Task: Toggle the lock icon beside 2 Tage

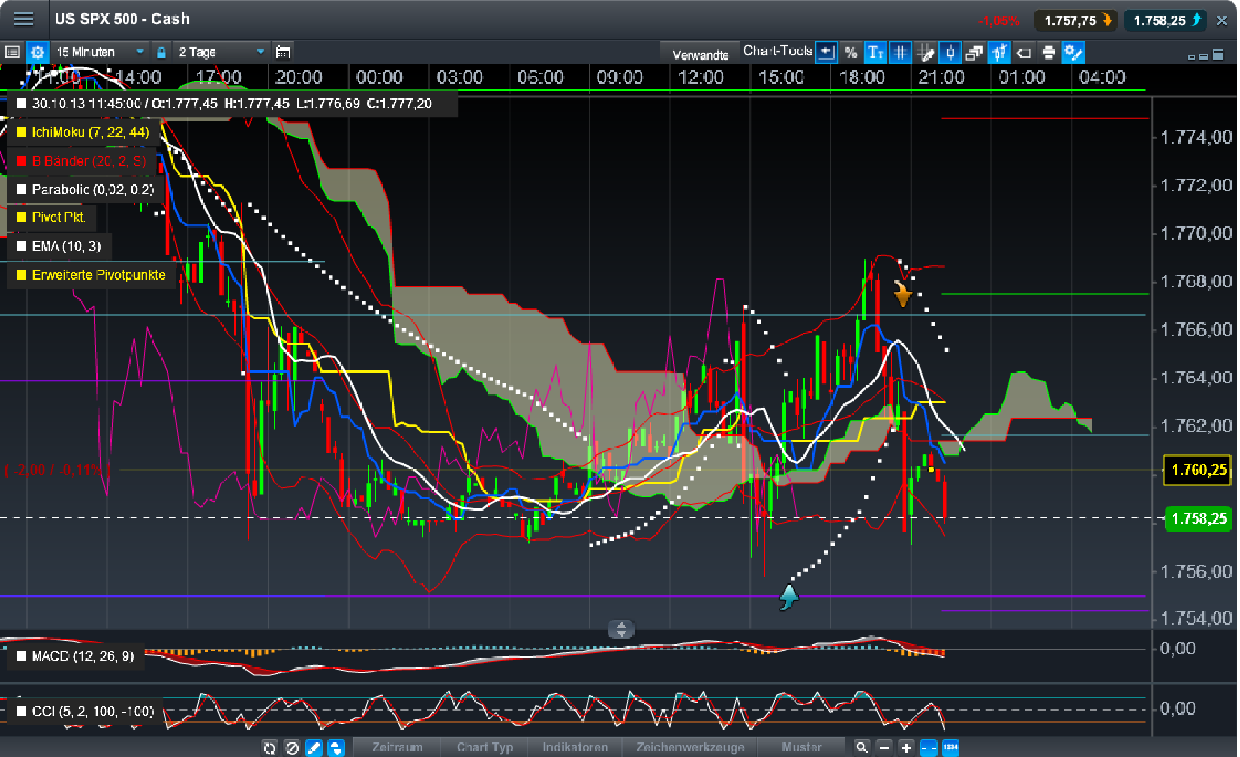Action: click(x=161, y=52)
